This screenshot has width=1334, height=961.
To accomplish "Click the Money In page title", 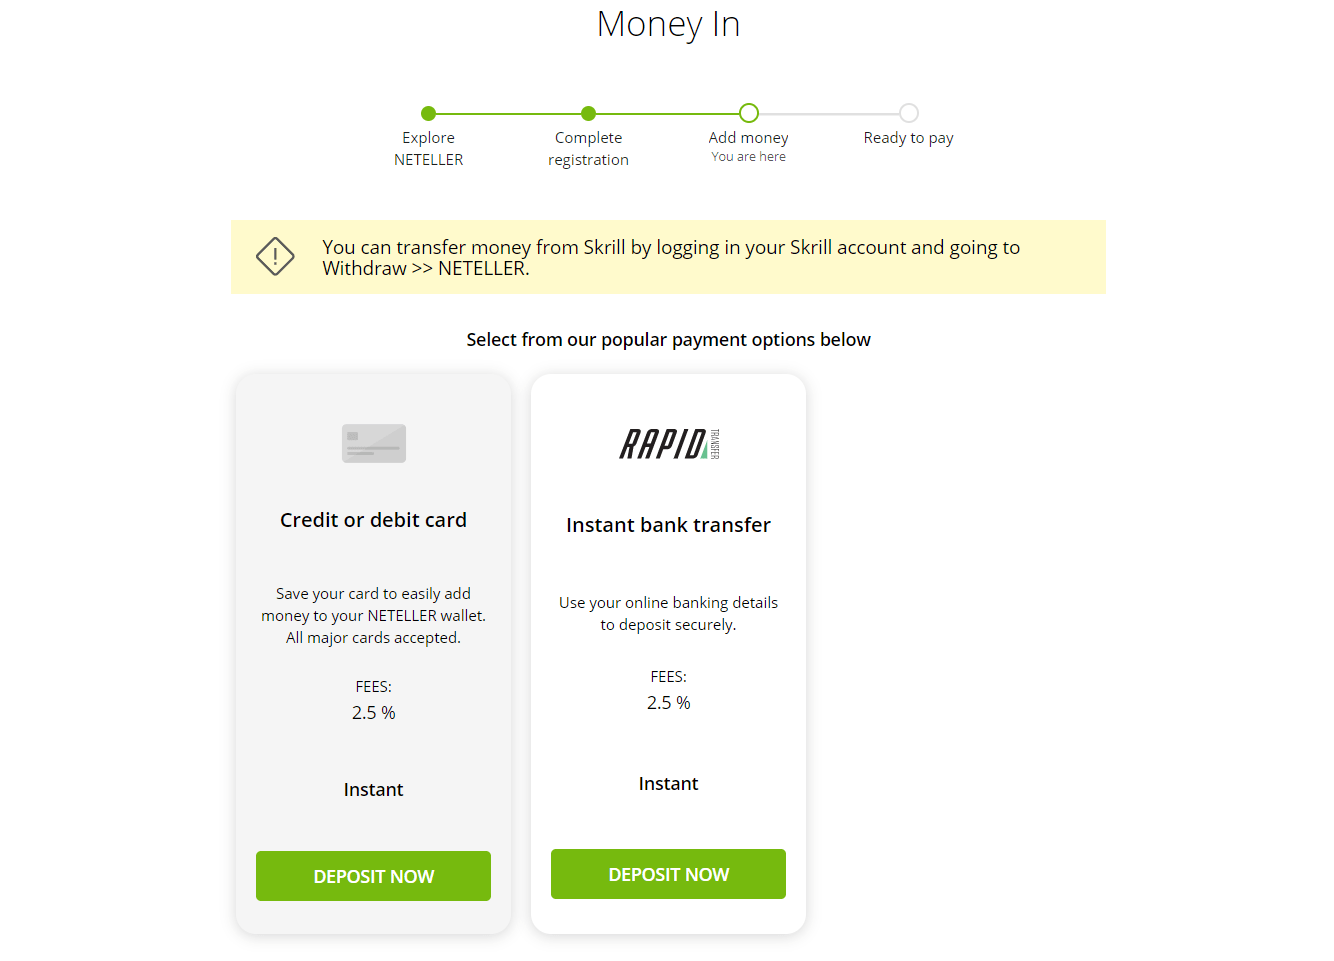I will click(668, 24).
